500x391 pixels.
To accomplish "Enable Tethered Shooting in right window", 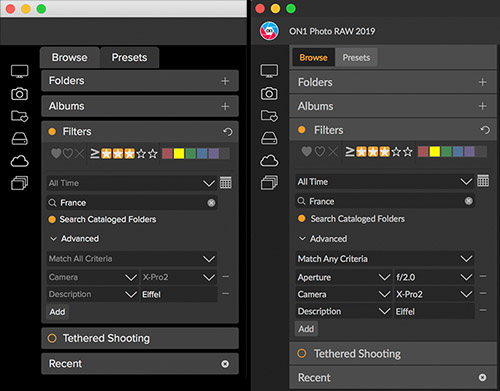I will tap(302, 353).
